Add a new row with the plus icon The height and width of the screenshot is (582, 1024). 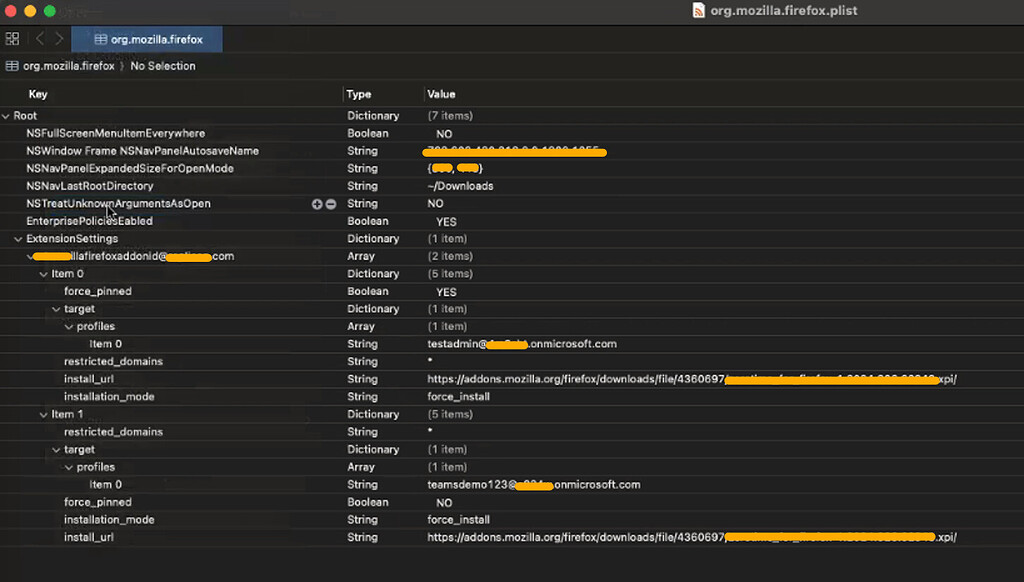316,203
